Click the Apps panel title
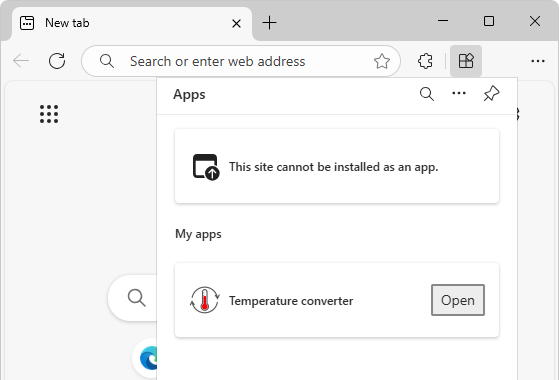The height and width of the screenshot is (380, 559). pyautogui.click(x=189, y=94)
